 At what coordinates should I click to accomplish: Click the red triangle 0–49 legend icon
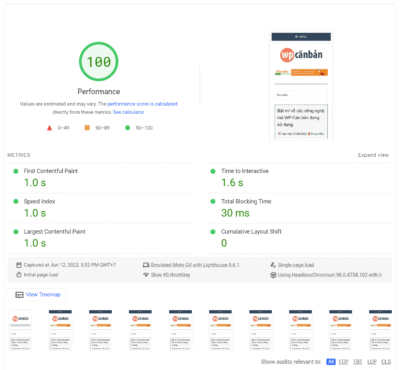click(49, 128)
